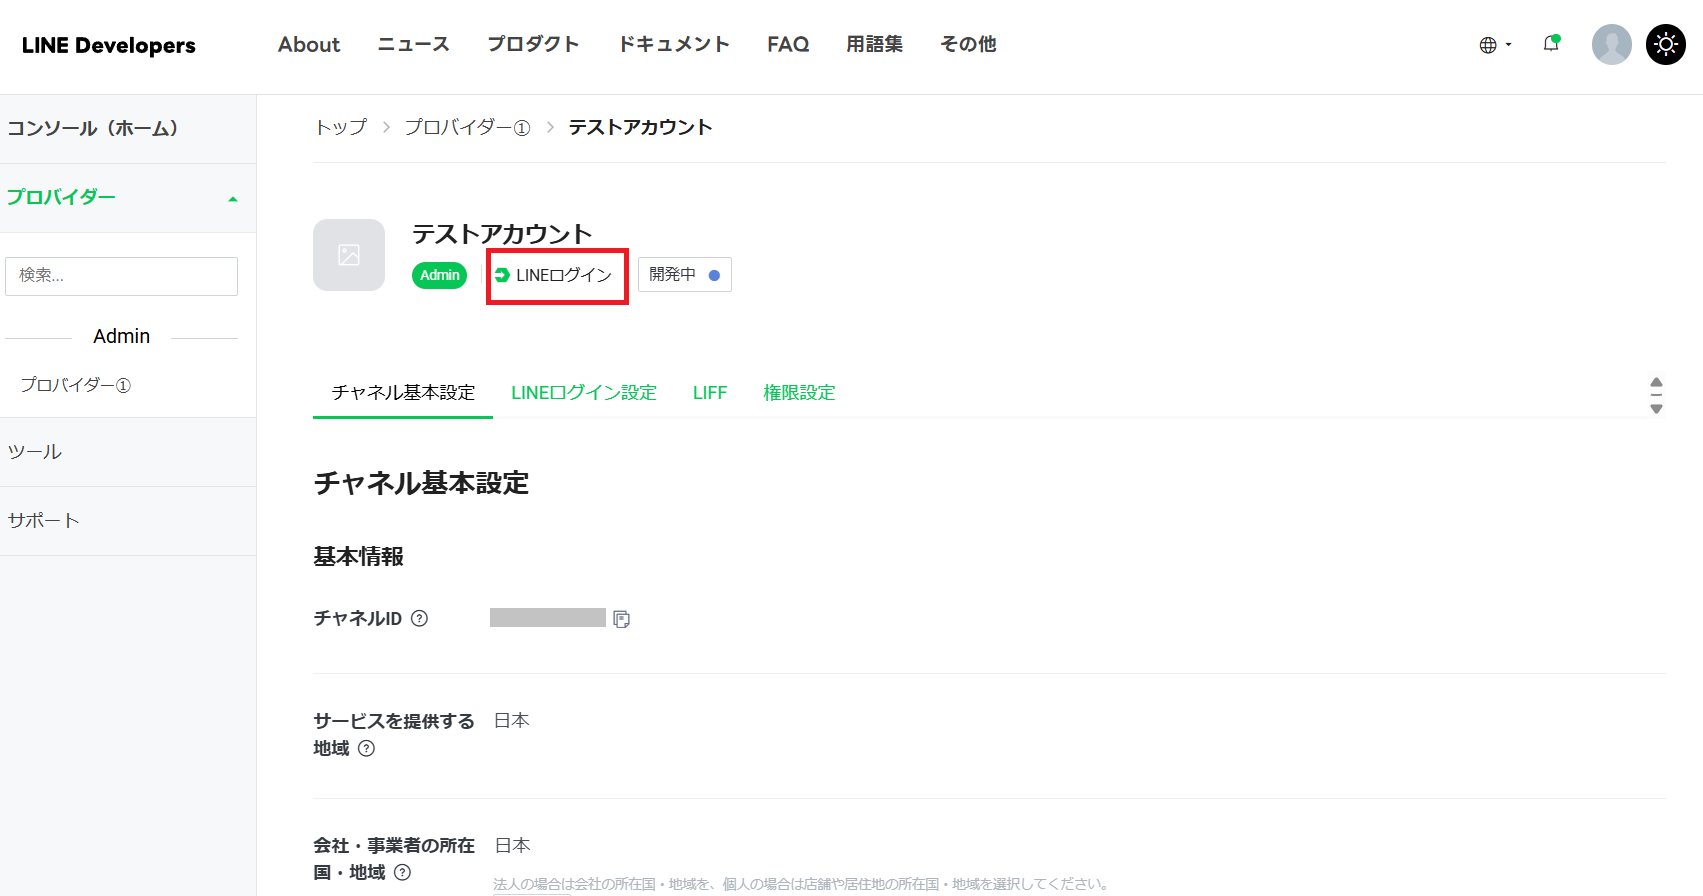Open the user profile avatar

1611,44
